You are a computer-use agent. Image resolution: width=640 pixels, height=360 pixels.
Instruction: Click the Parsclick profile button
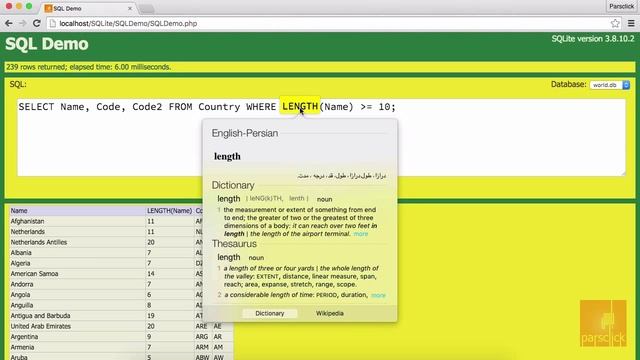[621, 6]
